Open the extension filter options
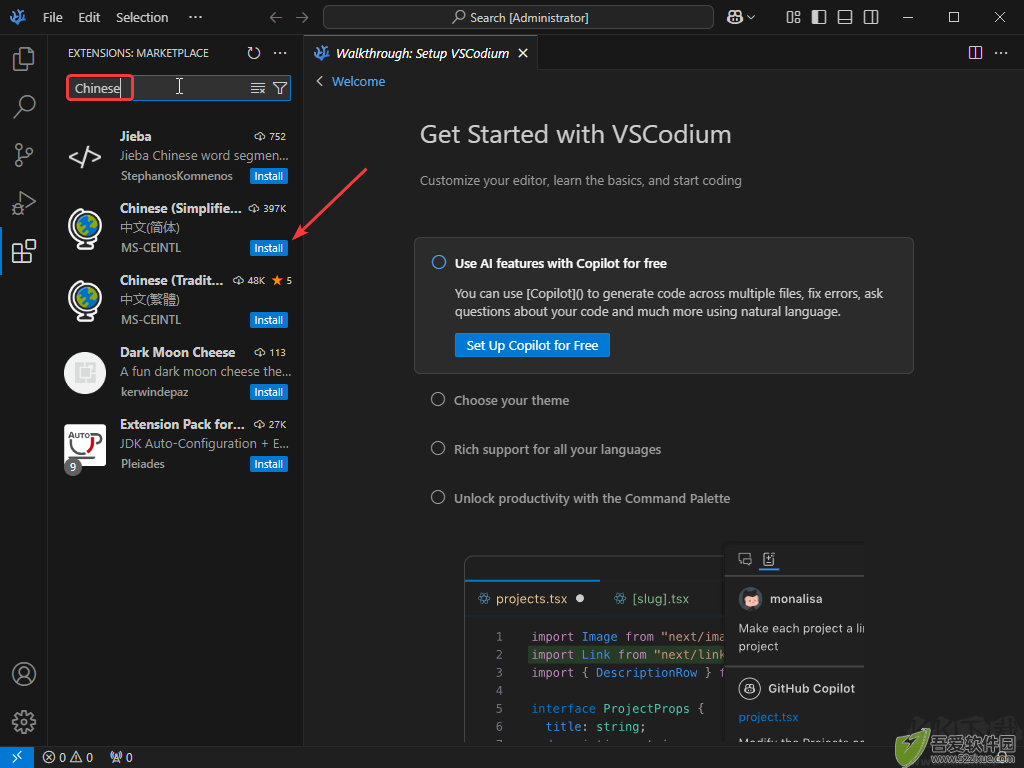The image size is (1024, 768). [x=280, y=88]
